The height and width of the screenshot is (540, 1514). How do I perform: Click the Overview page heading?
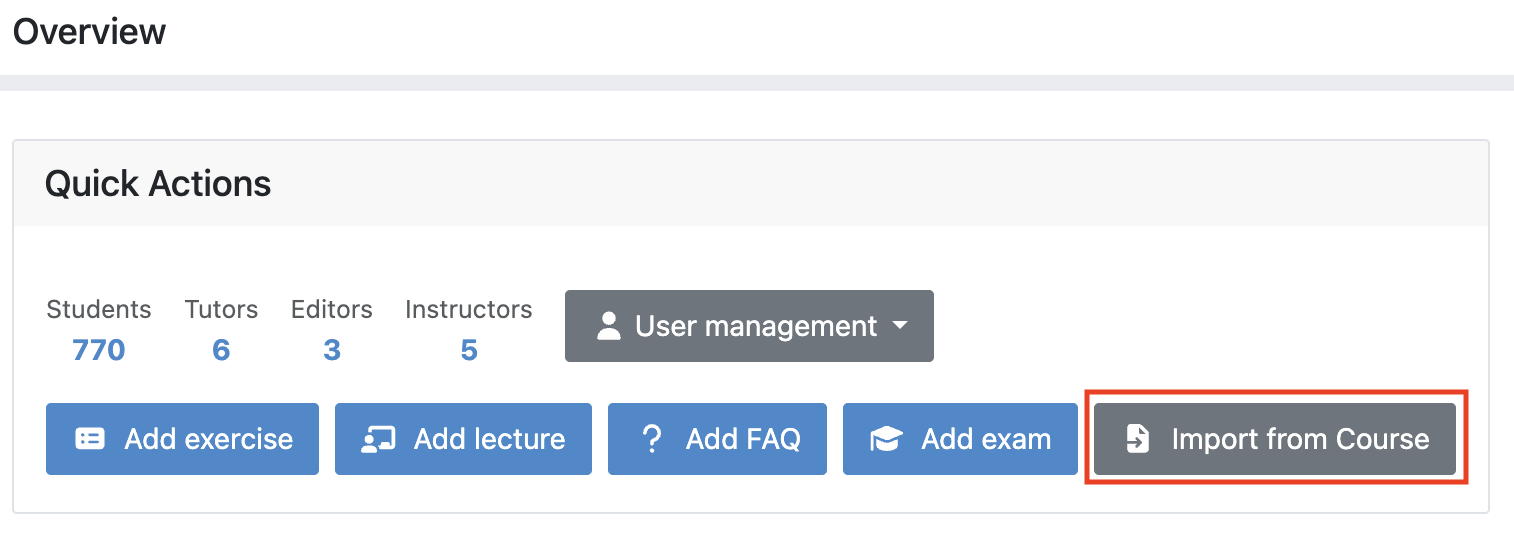[89, 32]
